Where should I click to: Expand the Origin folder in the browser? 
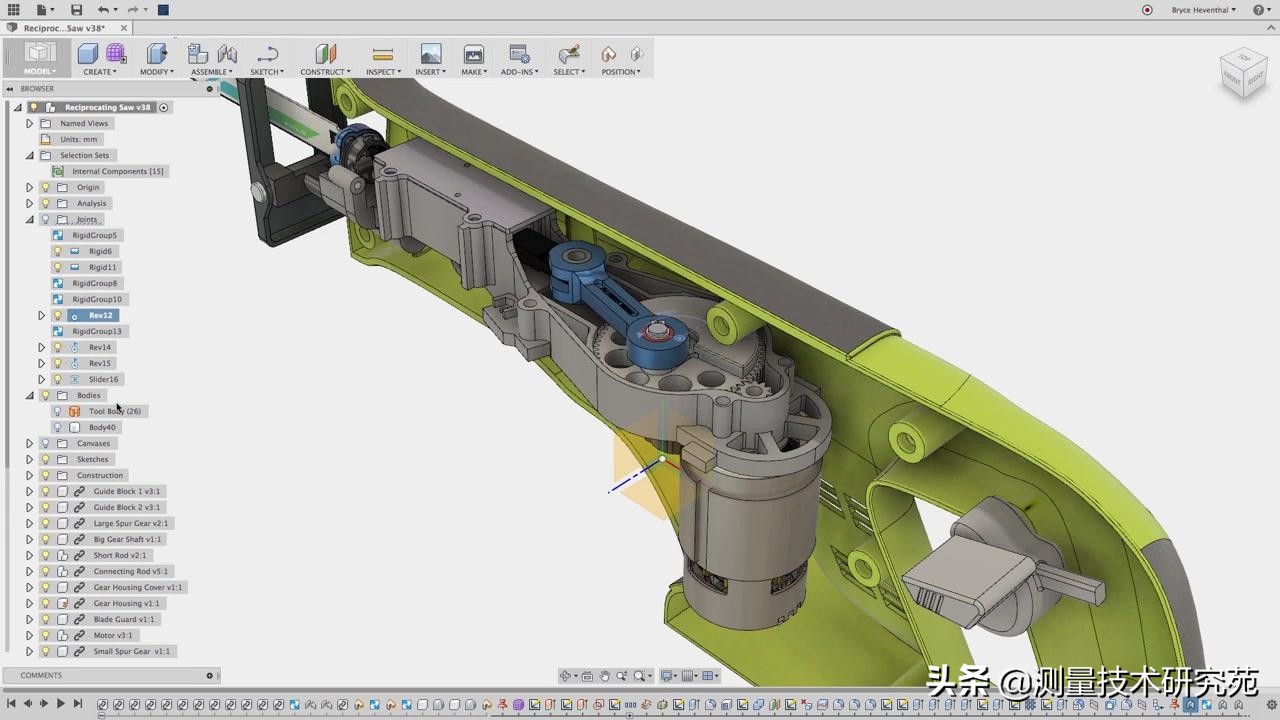[x=29, y=187]
